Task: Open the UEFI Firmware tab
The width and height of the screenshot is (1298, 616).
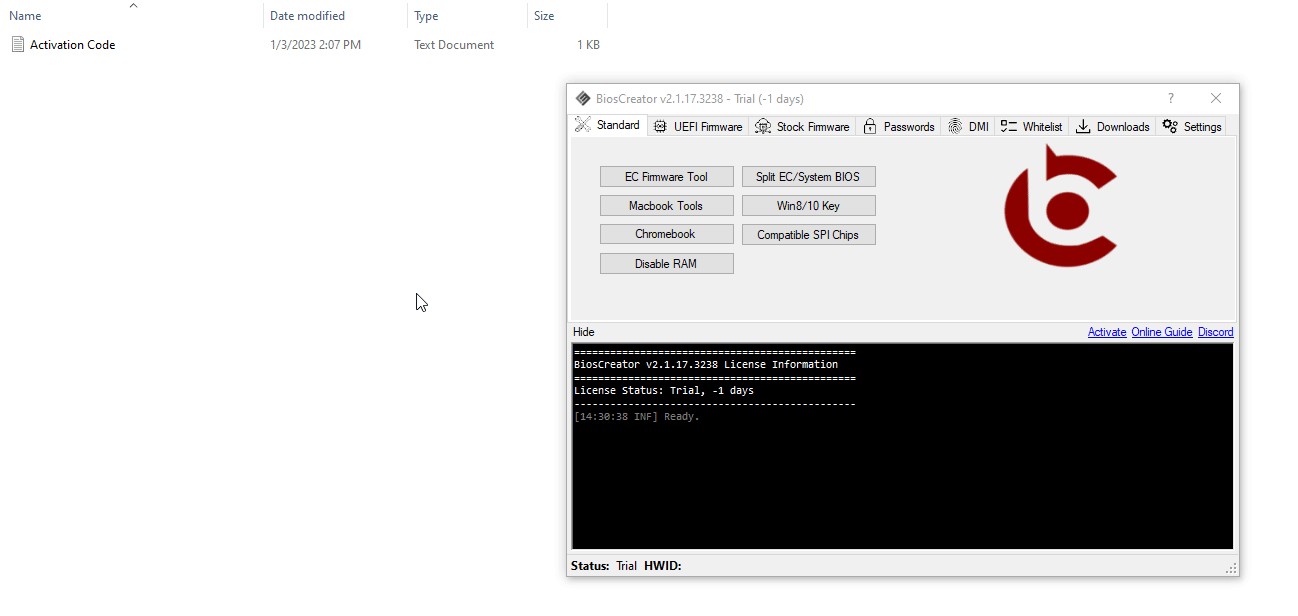Action: [698, 126]
